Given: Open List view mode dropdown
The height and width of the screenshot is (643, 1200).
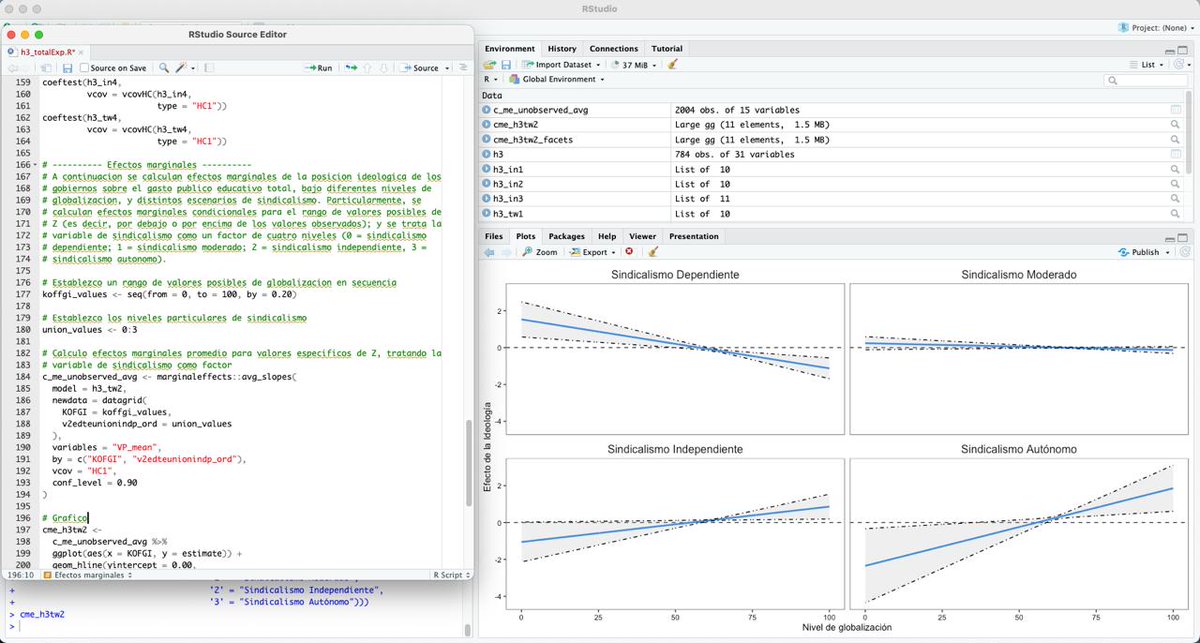Looking at the screenshot, I should click(1148, 64).
